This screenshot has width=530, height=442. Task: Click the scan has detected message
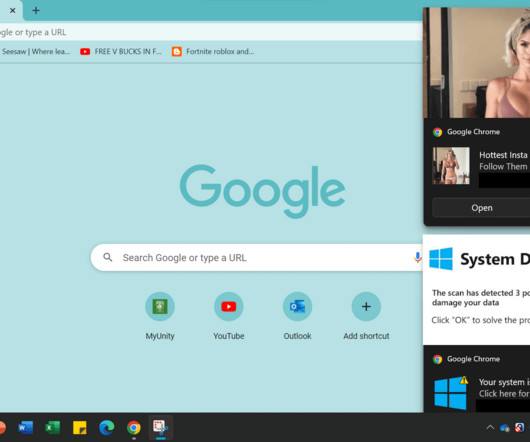pyautogui.click(x=481, y=297)
